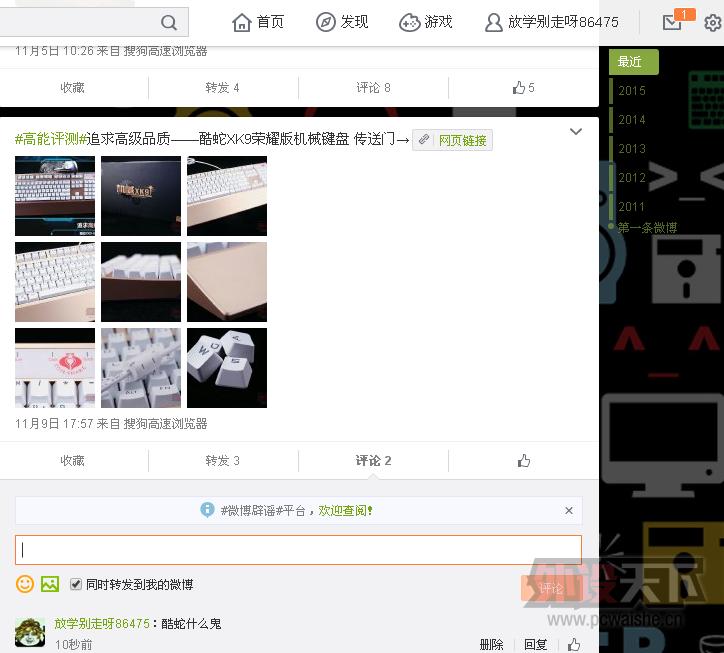Open red snake logo thumbnail
Image resolution: width=724 pixels, height=653 pixels.
click(55, 368)
